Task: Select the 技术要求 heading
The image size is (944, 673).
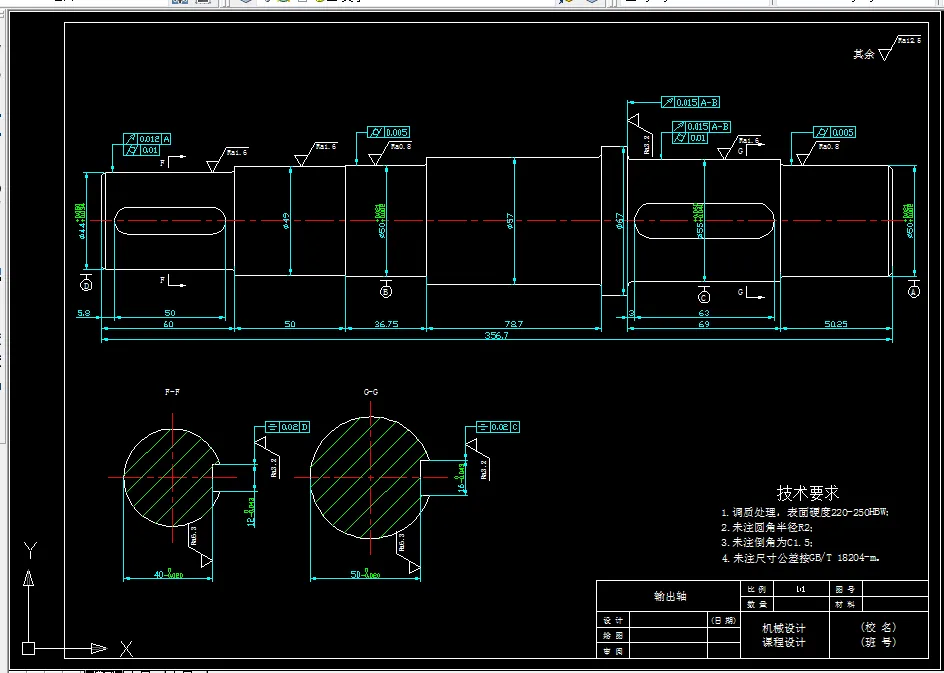Action: (x=809, y=493)
